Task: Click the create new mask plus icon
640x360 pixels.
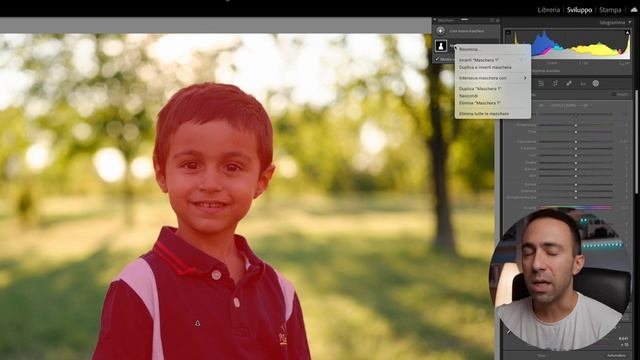Action: click(x=440, y=31)
